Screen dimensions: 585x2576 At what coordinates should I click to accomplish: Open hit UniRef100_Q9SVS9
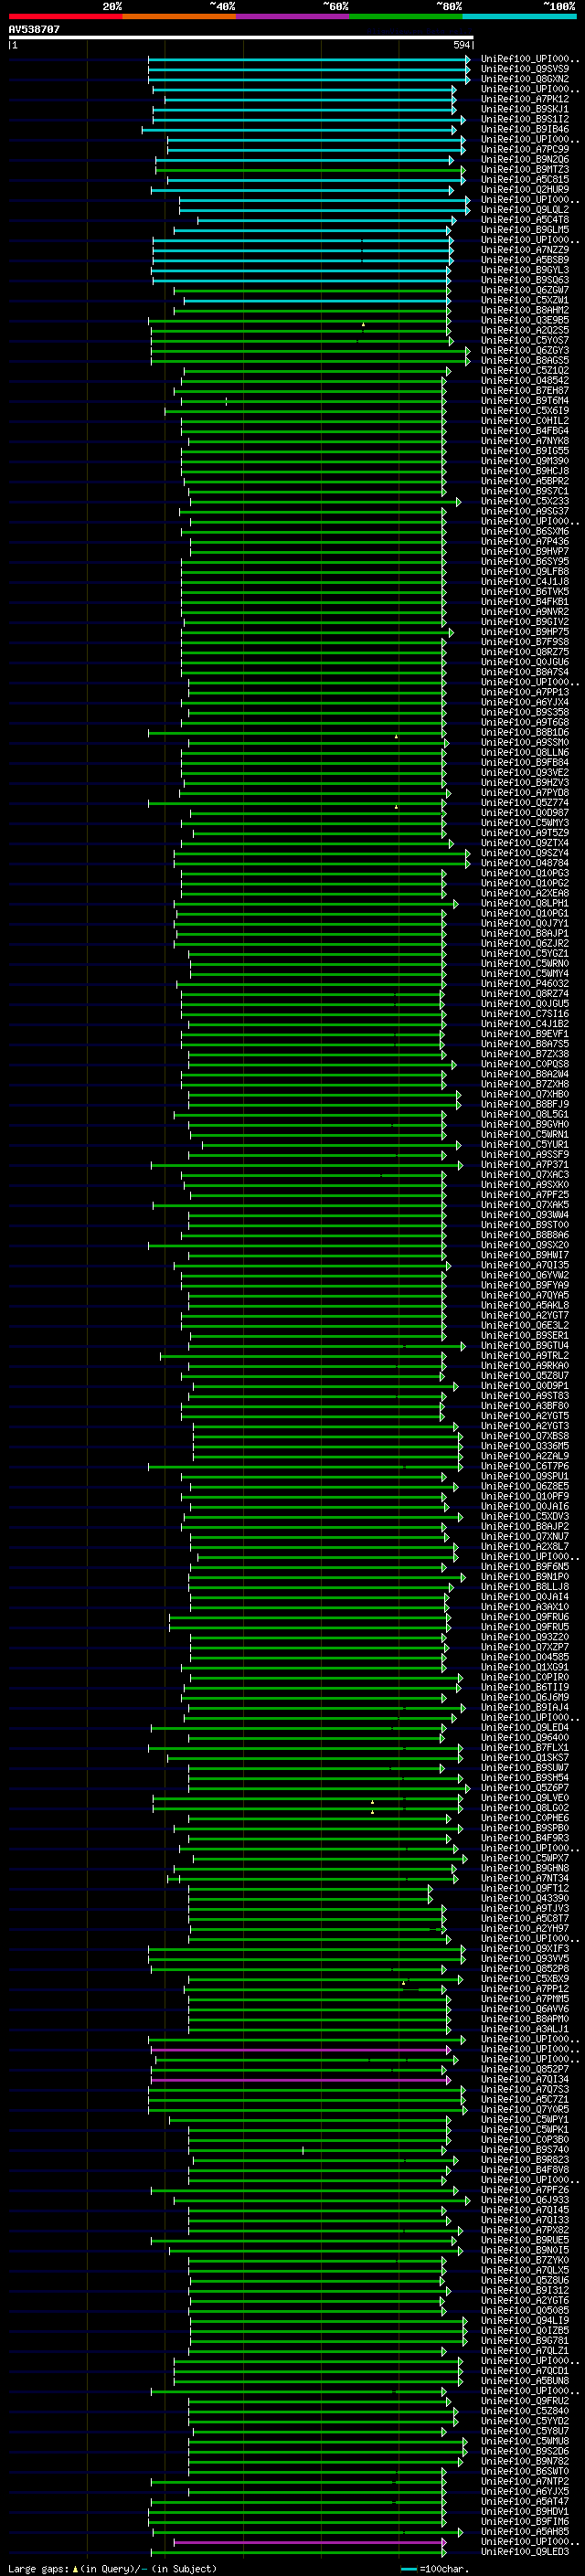point(525,69)
